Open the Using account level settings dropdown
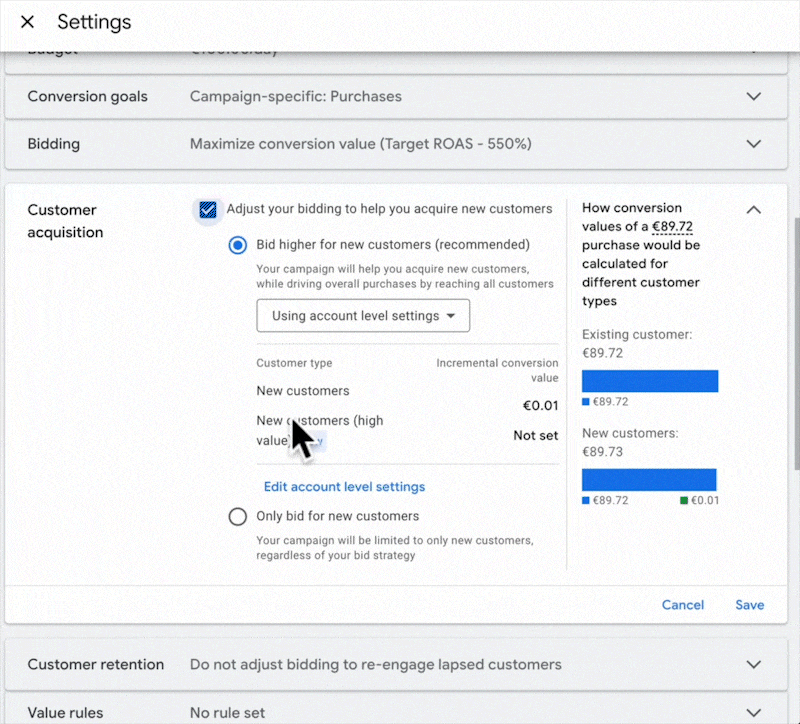Screen dimensions: 800x724 coord(363,316)
